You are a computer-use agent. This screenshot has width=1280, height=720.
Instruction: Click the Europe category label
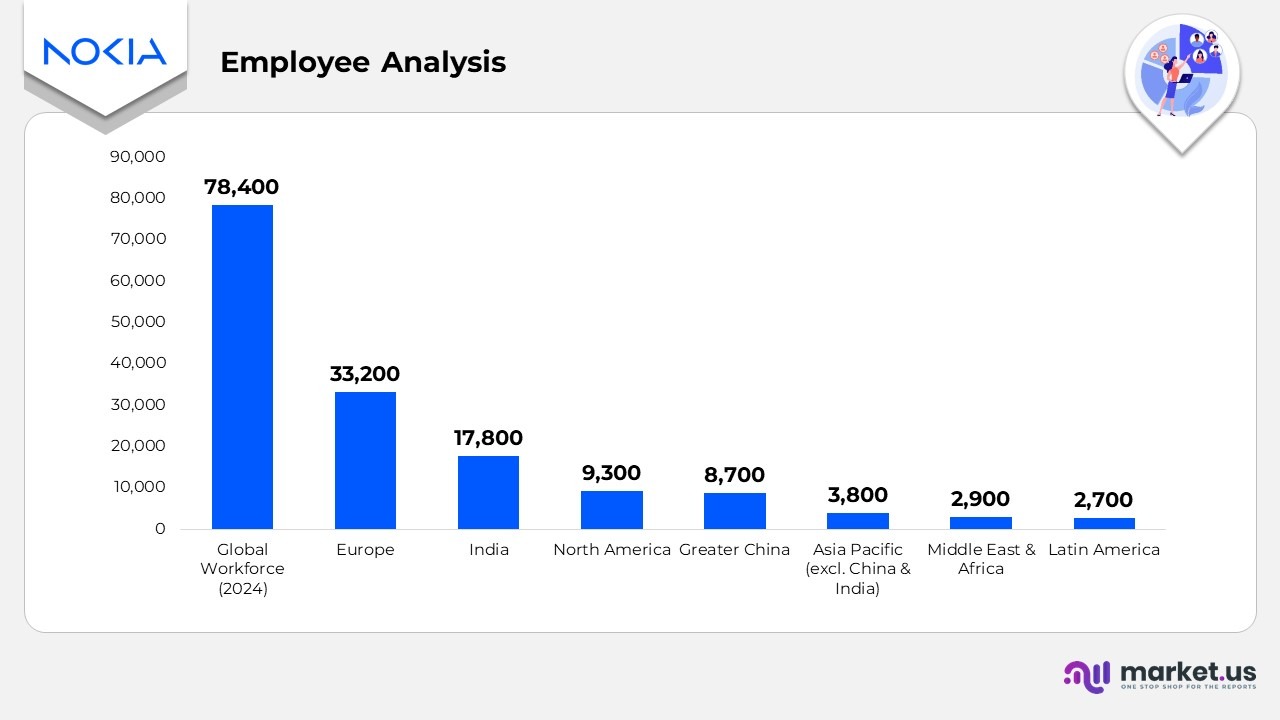click(365, 549)
